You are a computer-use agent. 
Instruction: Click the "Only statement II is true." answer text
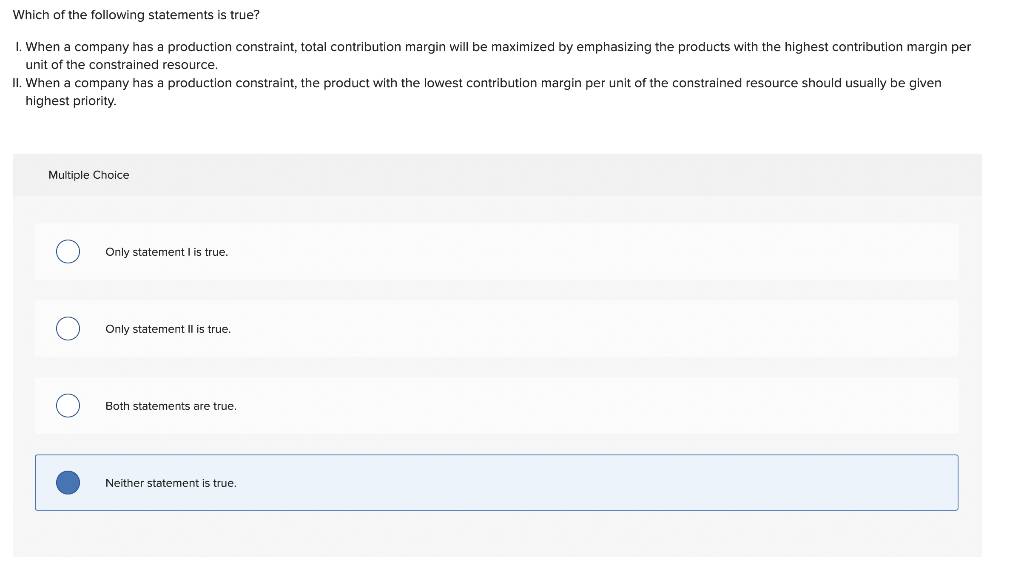(x=167, y=329)
